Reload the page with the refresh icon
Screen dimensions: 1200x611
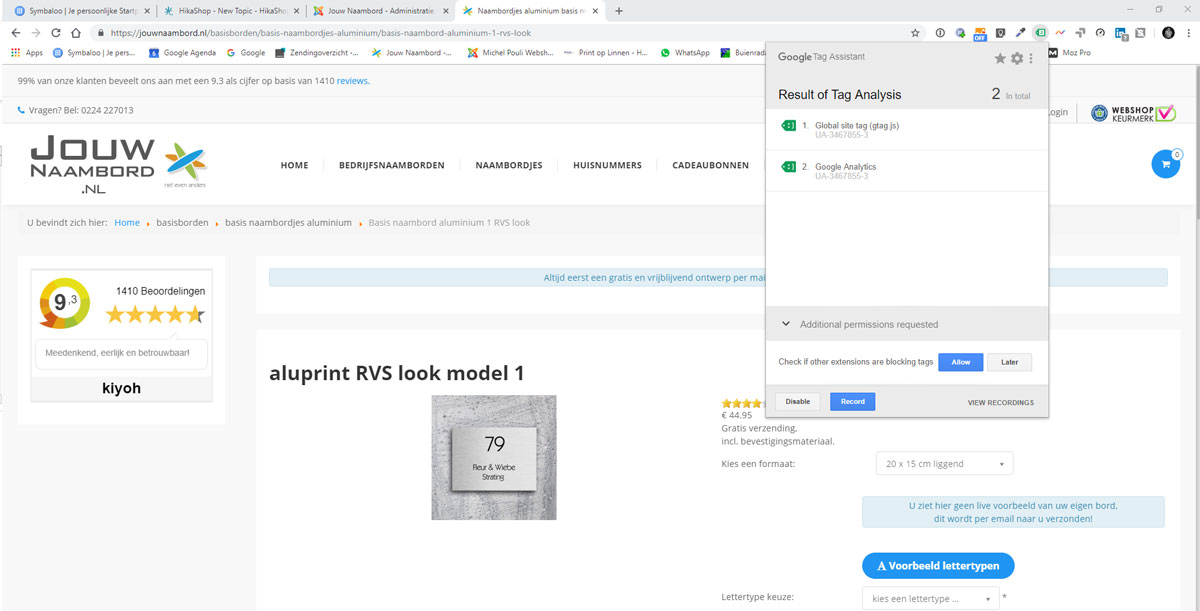click(x=56, y=33)
